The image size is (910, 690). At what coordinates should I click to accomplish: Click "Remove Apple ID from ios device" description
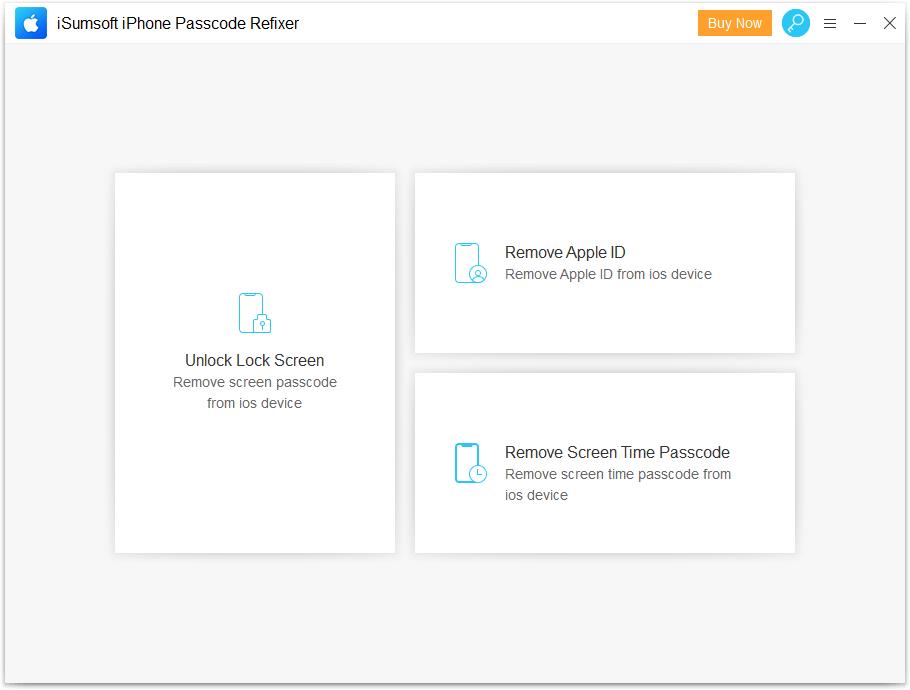click(x=608, y=274)
